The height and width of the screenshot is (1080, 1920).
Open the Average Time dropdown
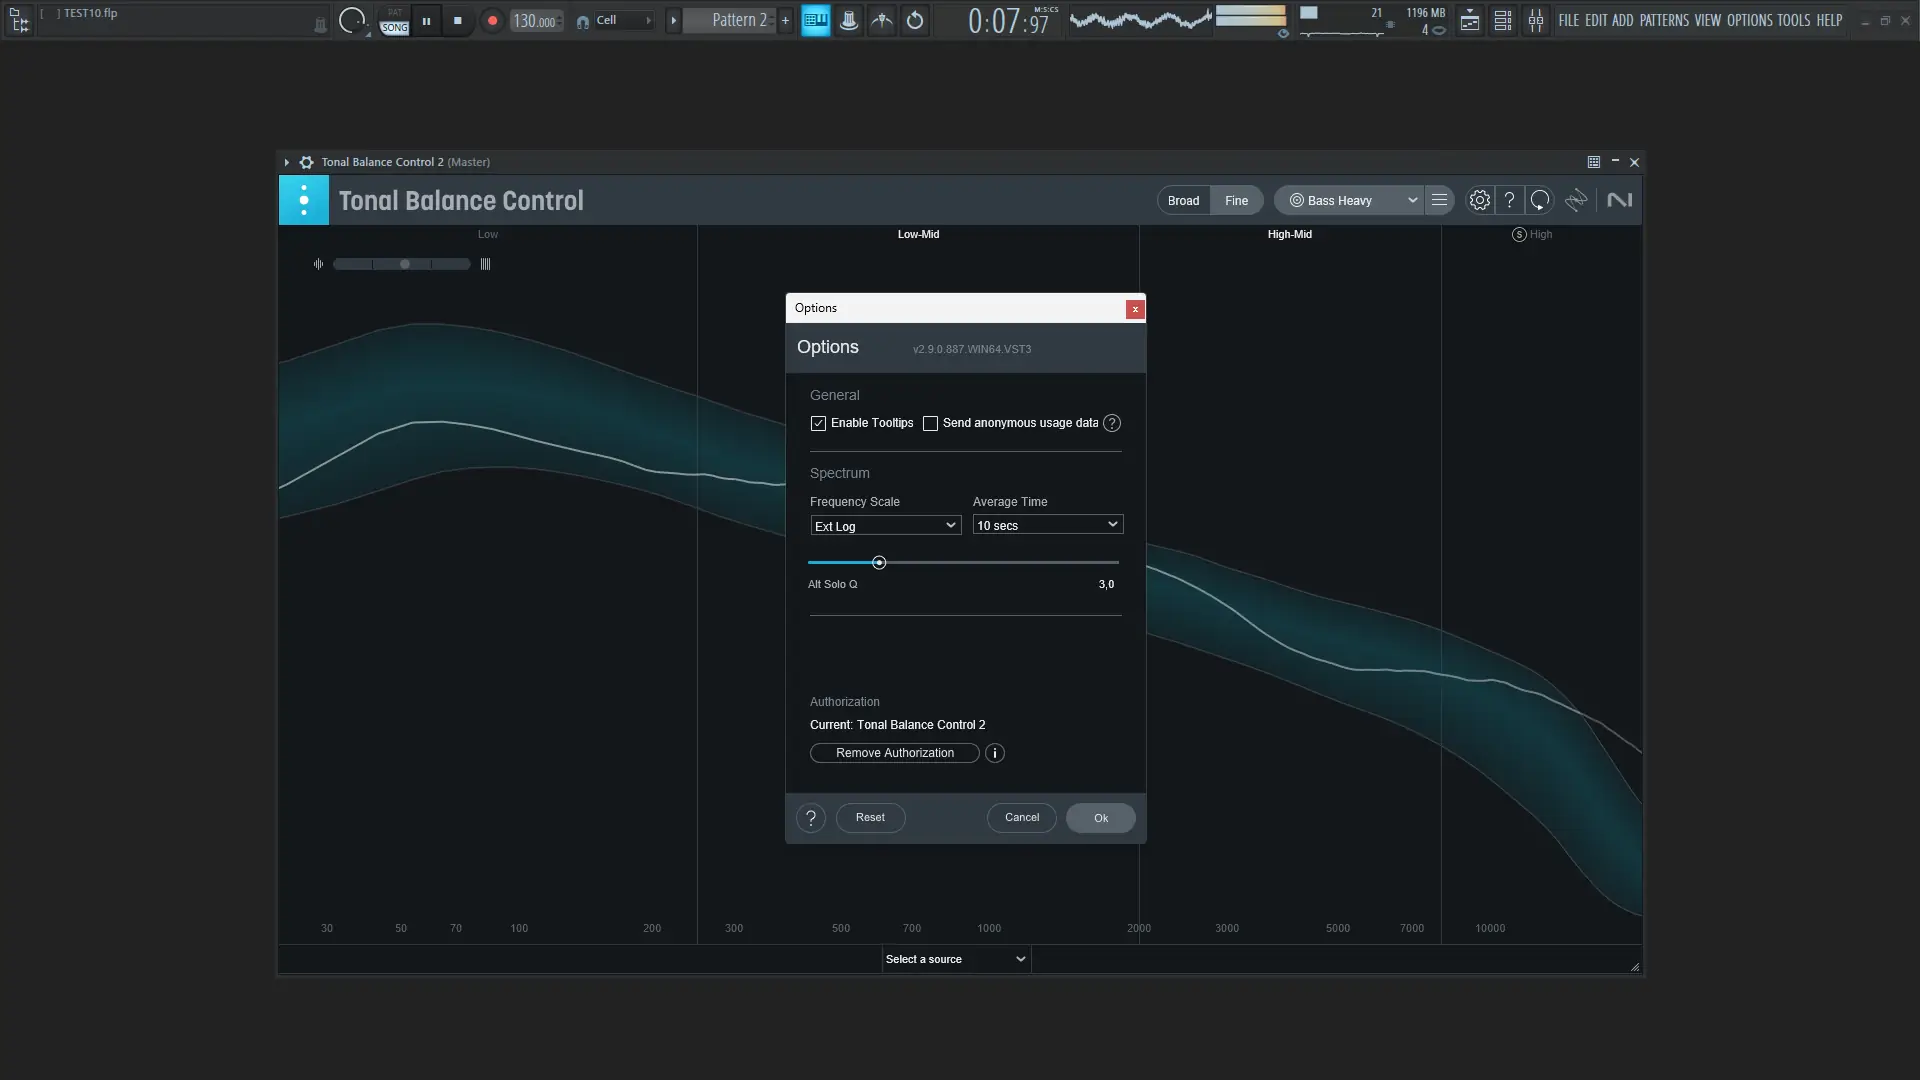[1047, 525]
